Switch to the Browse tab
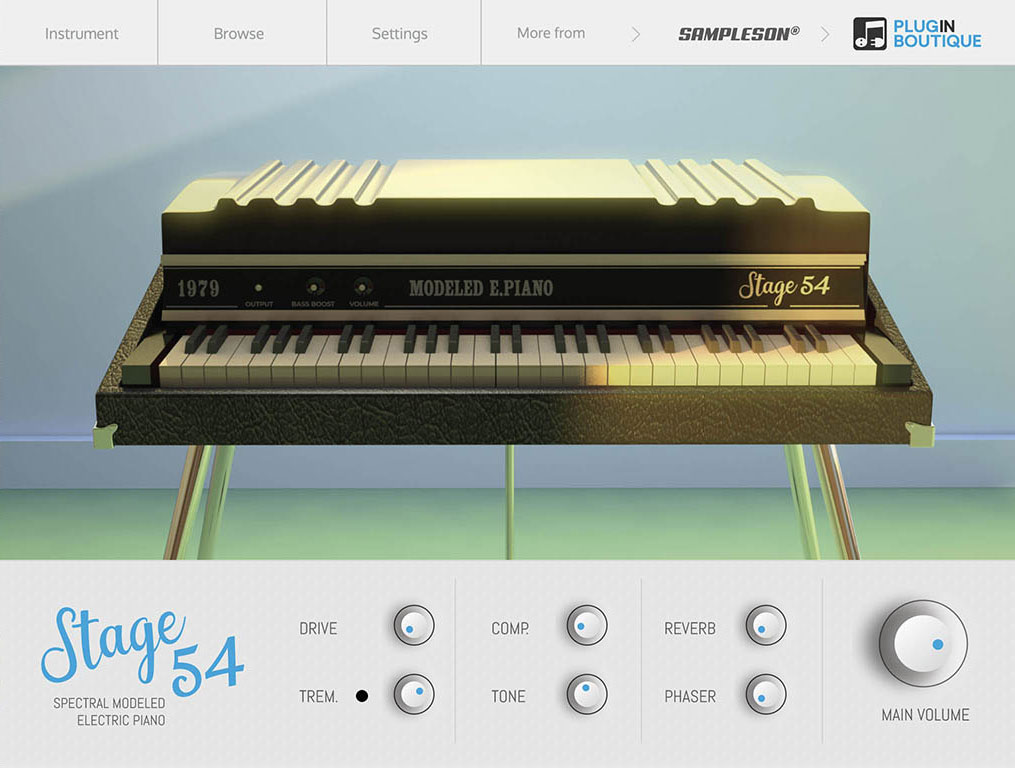1015x768 pixels. click(239, 33)
